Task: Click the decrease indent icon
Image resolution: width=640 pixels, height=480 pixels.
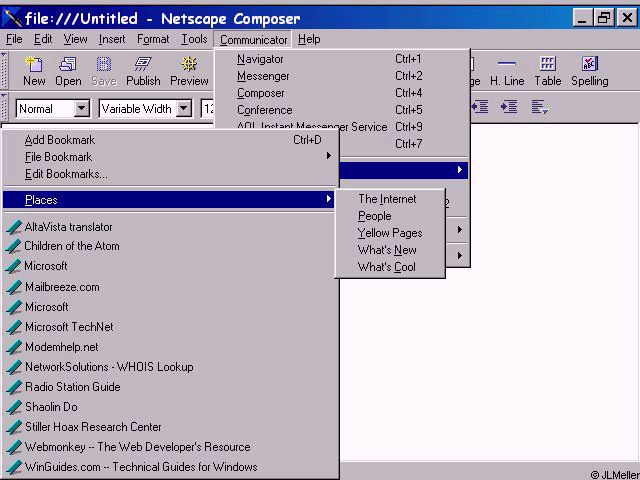Action: click(480, 107)
